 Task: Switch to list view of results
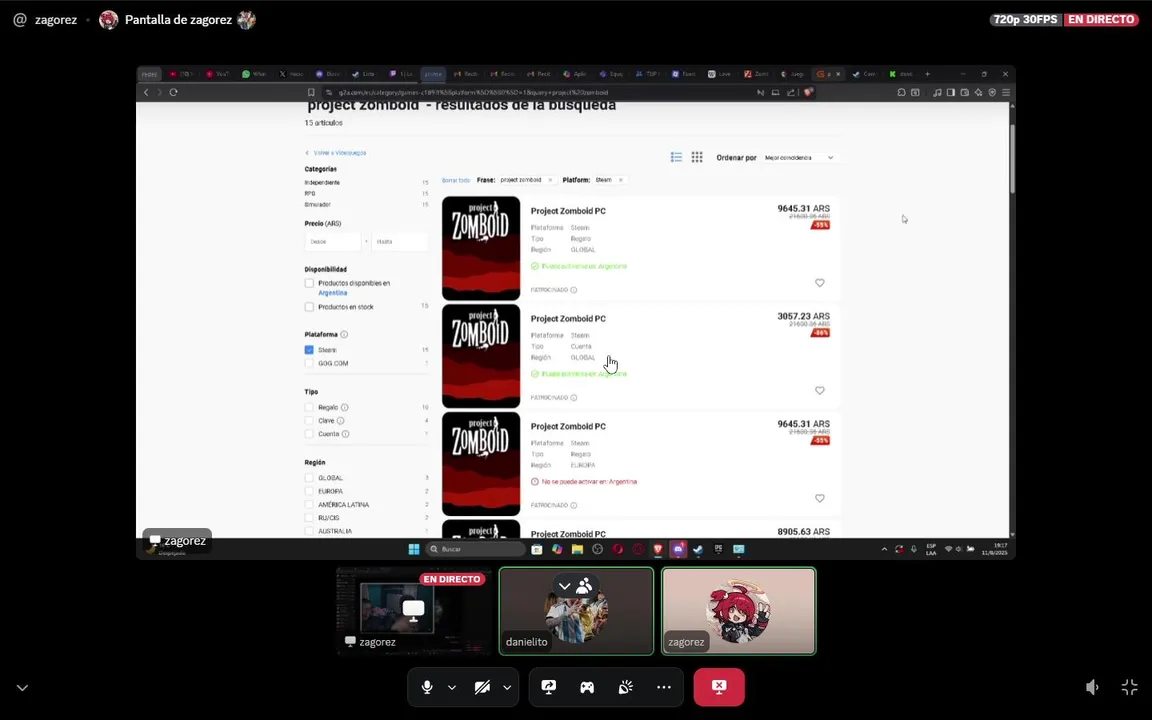point(676,157)
